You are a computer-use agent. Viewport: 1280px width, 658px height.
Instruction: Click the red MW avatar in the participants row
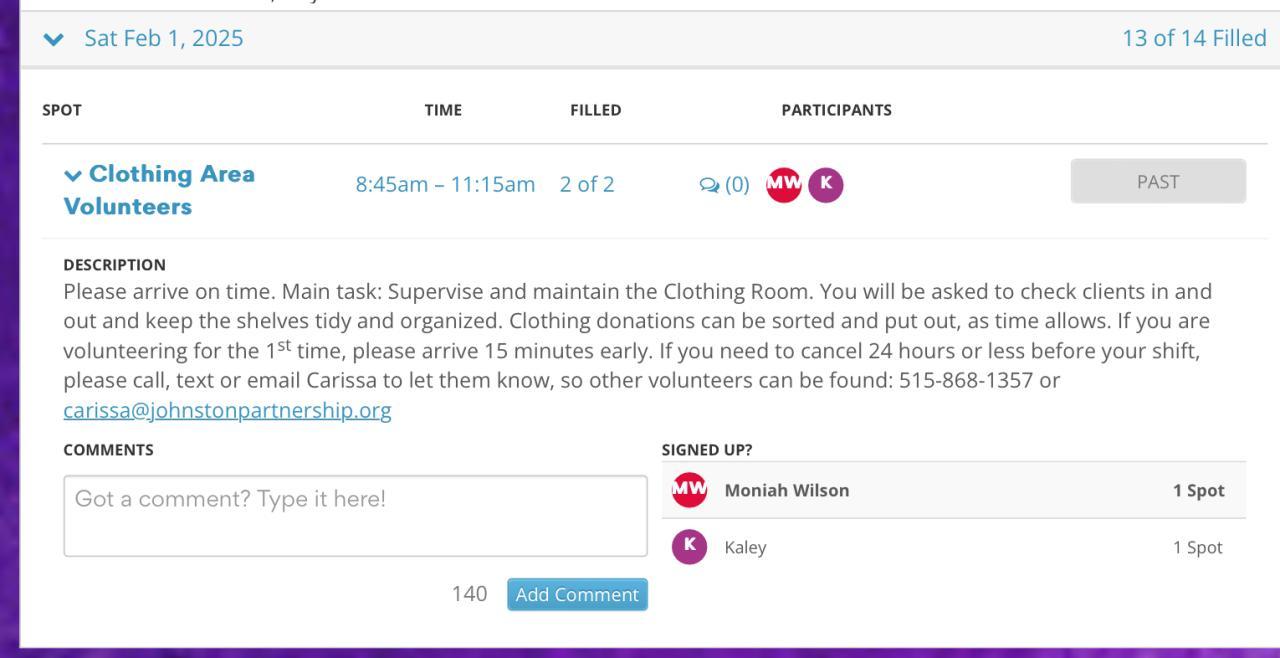pos(783,185)
